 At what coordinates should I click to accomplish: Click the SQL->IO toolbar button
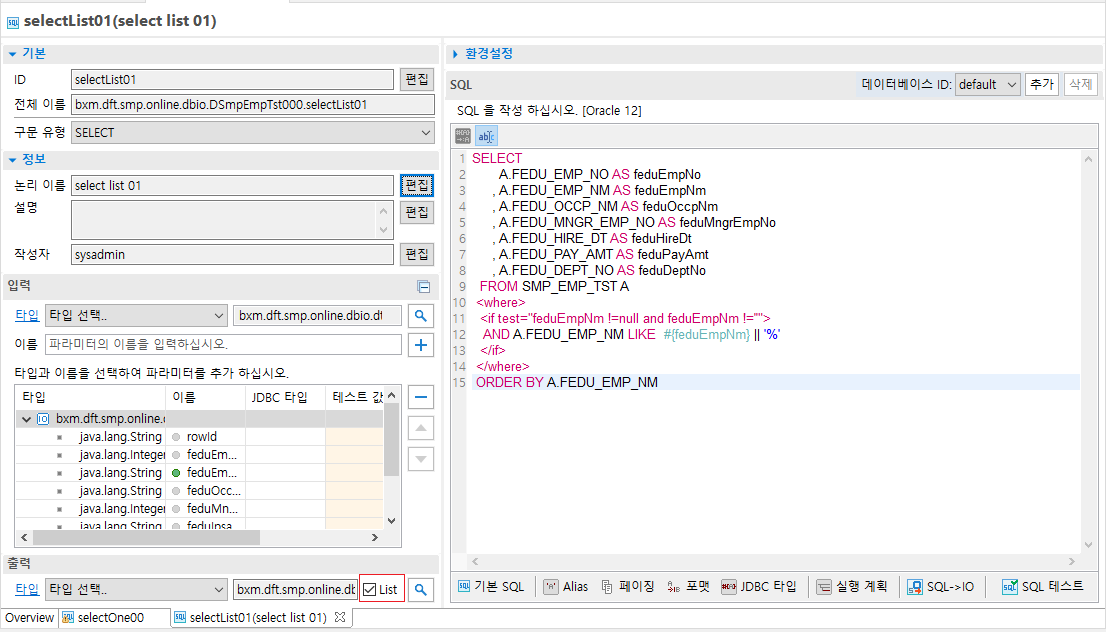click(940, 587)
